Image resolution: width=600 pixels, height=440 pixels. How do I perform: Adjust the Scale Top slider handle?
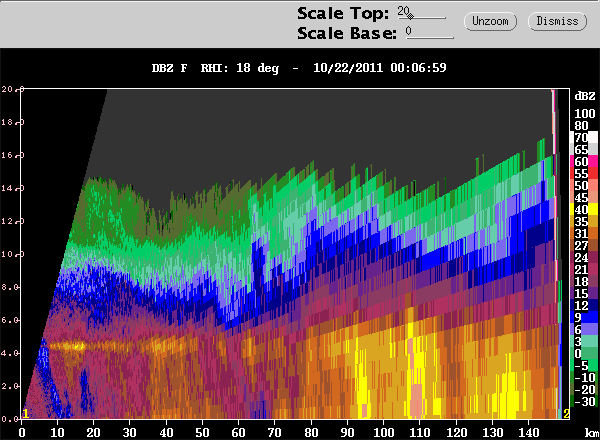[x=410, y=16]
